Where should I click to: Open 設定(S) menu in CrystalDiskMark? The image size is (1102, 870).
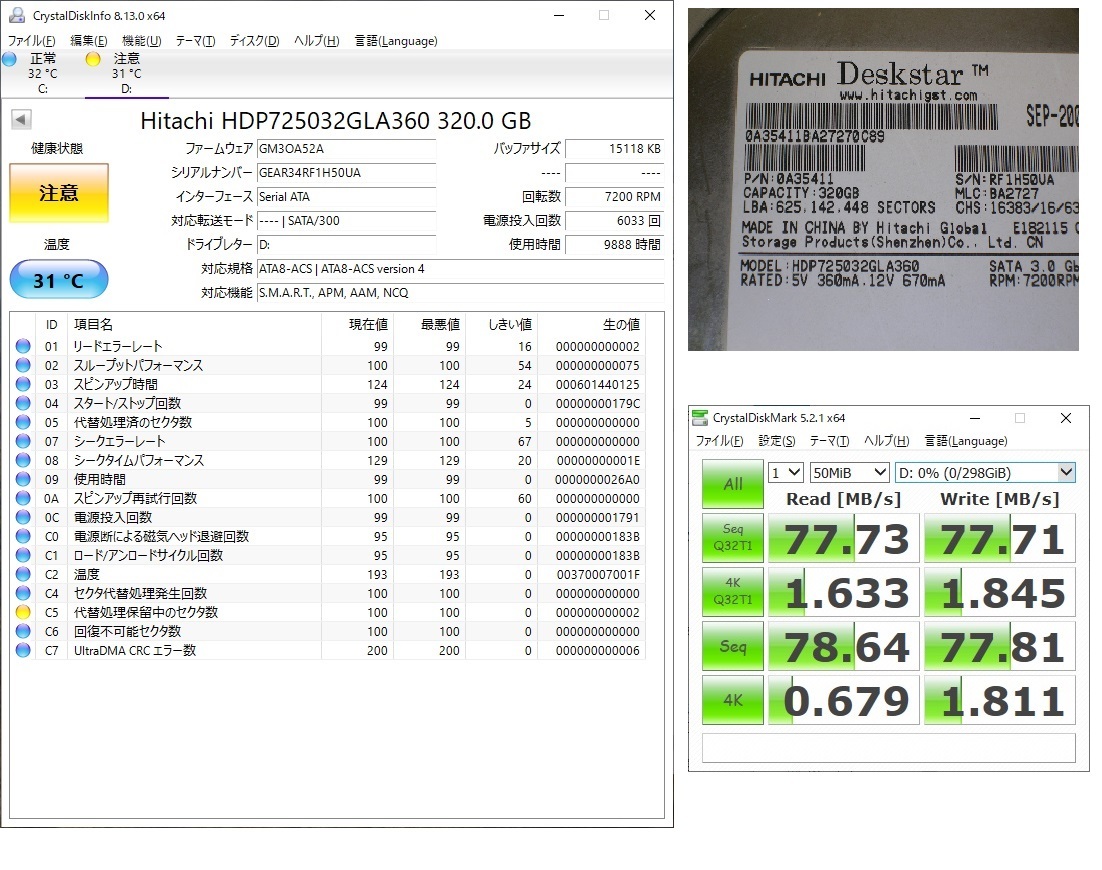[x=777, y=441]
